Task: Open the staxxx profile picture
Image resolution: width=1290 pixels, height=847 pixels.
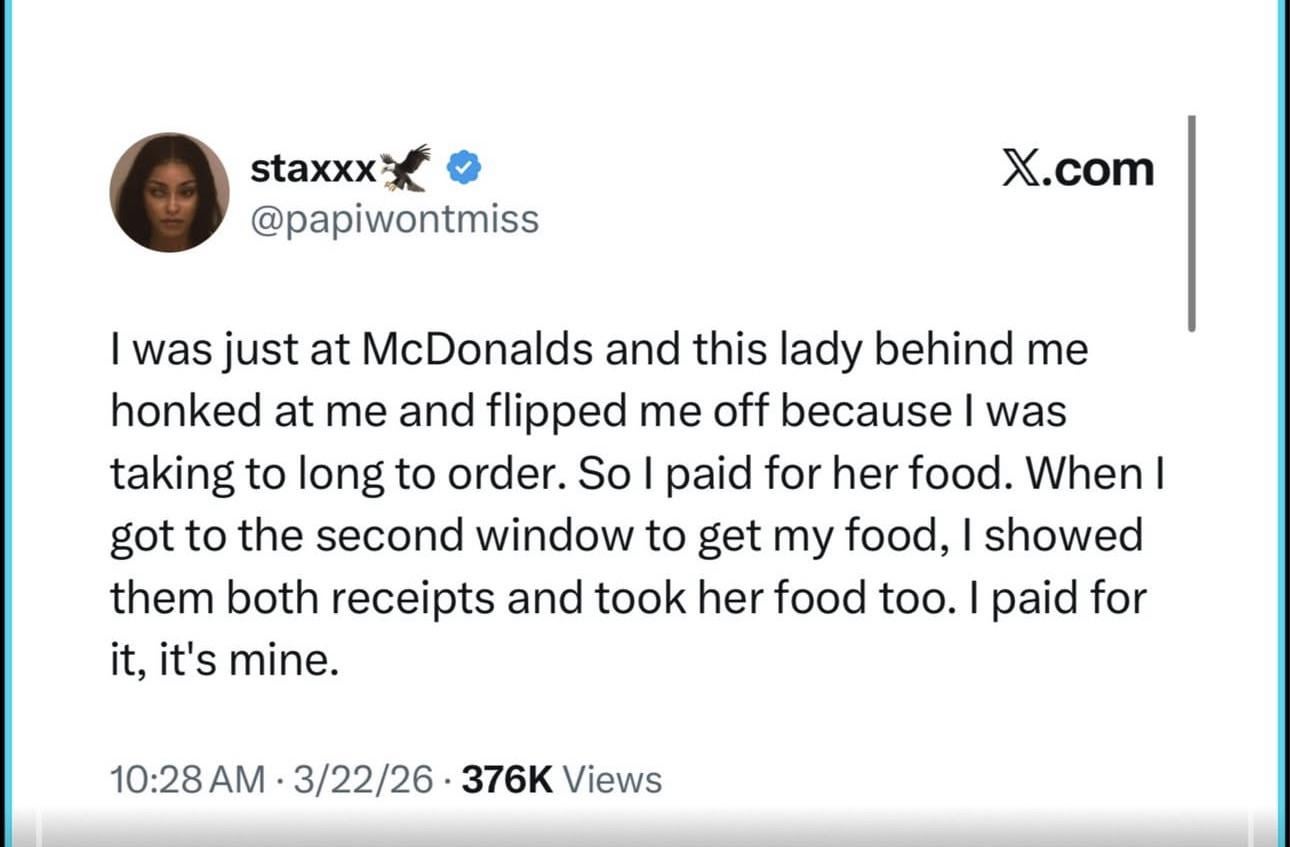Action: 170,192
